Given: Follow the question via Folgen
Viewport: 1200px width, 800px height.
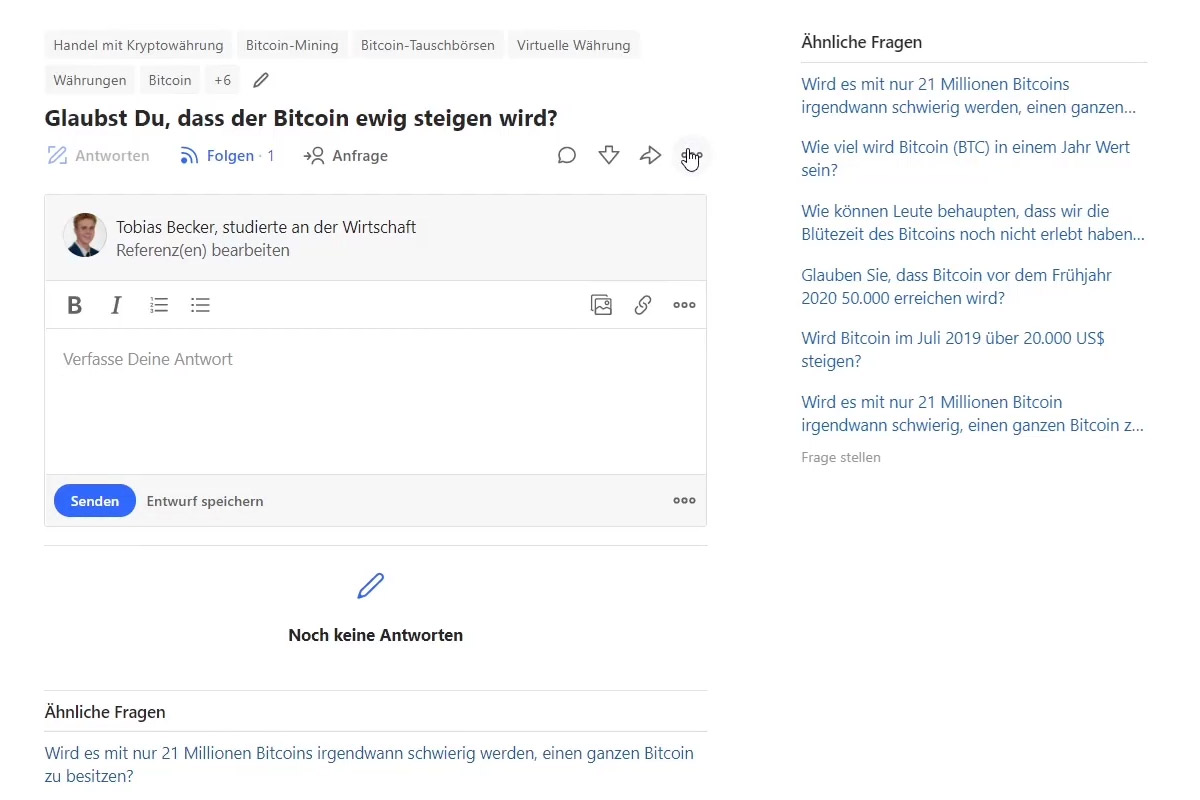Looking at the screenshot, I should [x=226, y=156].
